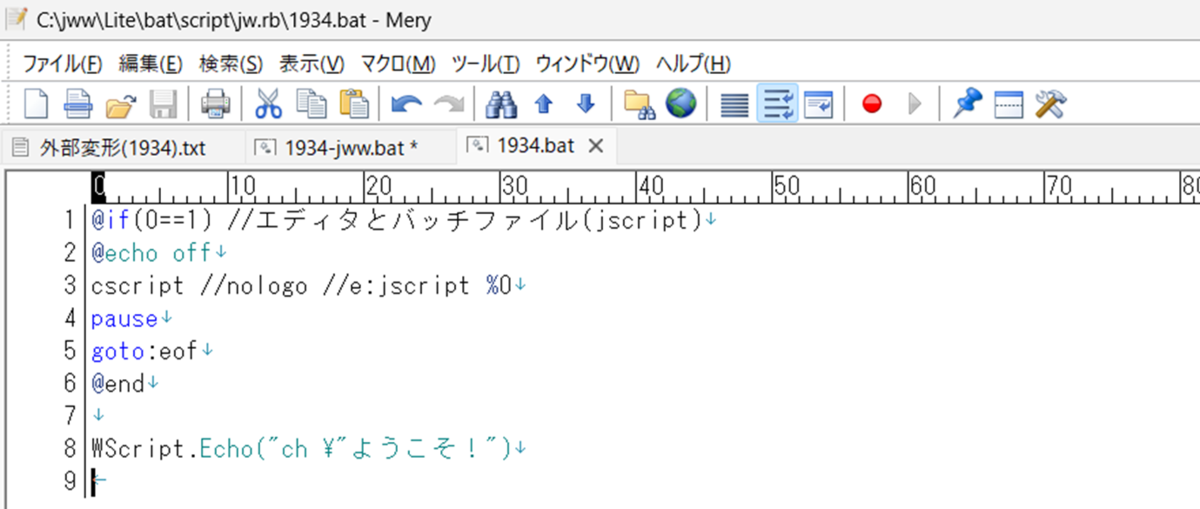Select the no-wrap lines icon
Image resolution: width=1200 pixels, height=509 pixels.
point(735,104)
